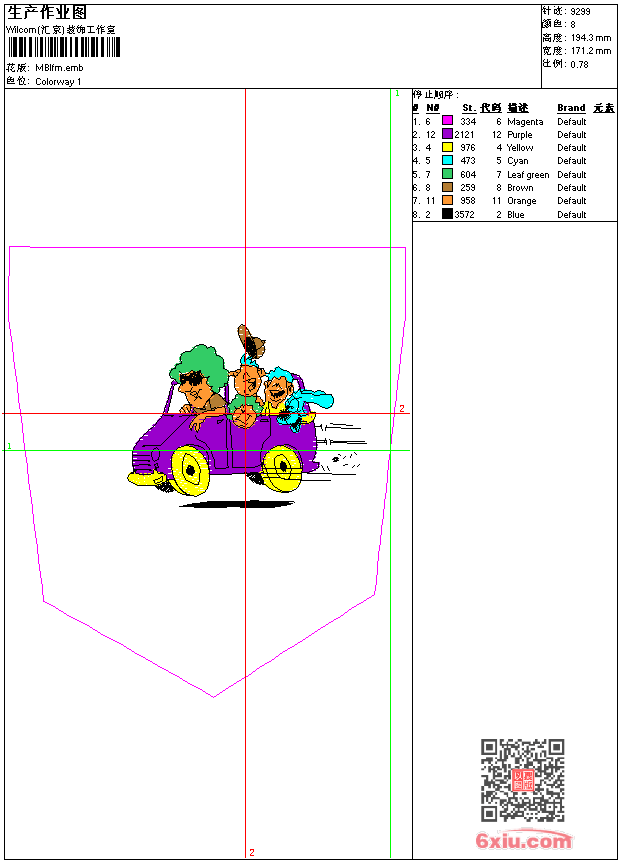Image resolution: width=620 pixels, height=860 pixels.
Task: Click the '描述' column header
Action: [x=517, y=108]
